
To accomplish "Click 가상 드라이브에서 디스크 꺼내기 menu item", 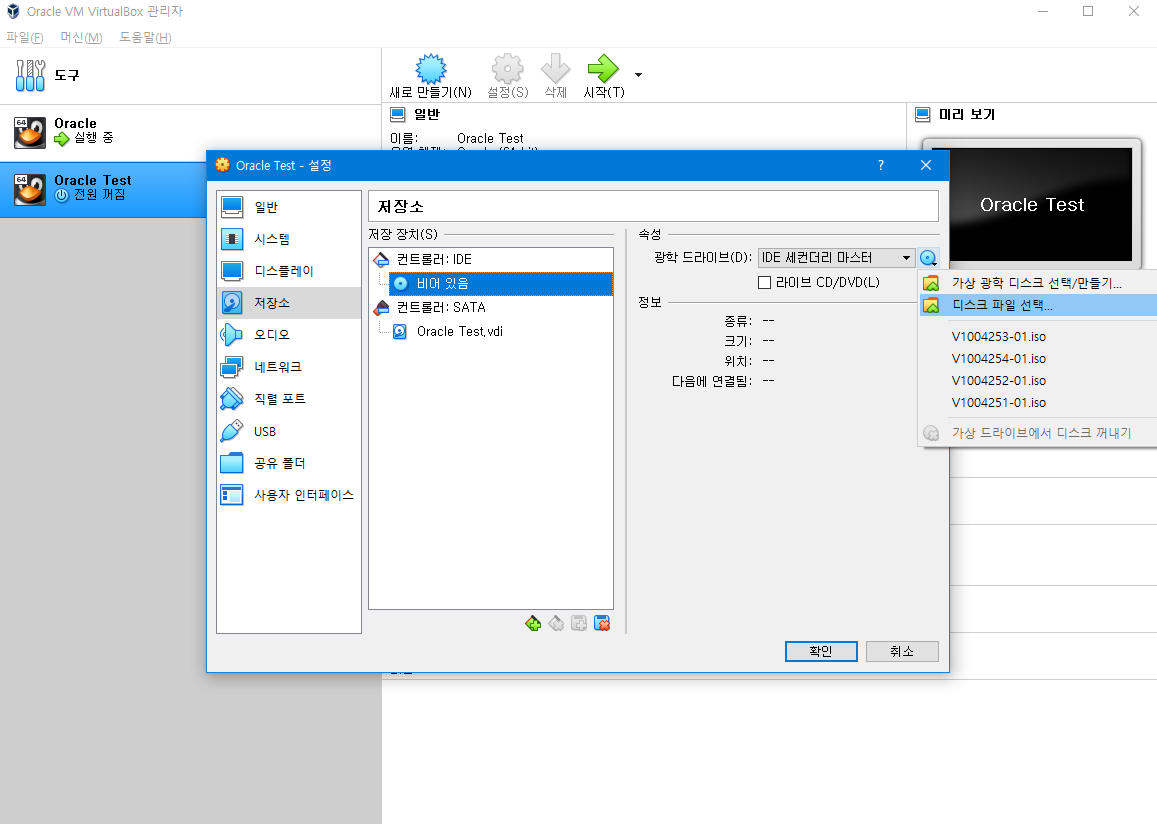I will coord(1037,433).
